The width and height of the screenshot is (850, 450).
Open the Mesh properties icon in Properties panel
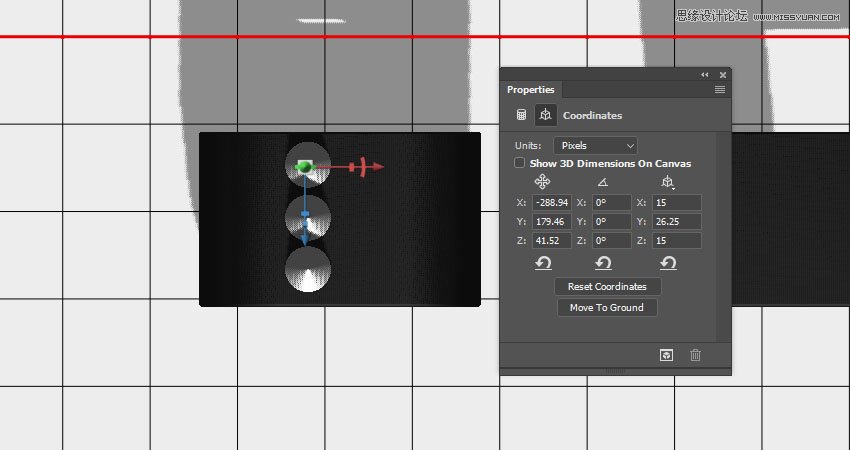pyautogui.click(x=521, y=115)
